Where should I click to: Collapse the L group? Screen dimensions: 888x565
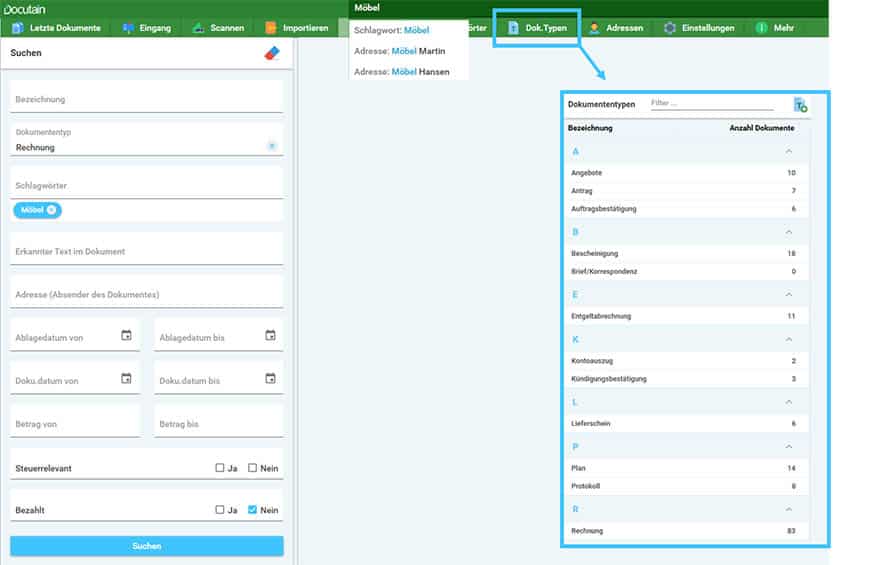(789, 402)
